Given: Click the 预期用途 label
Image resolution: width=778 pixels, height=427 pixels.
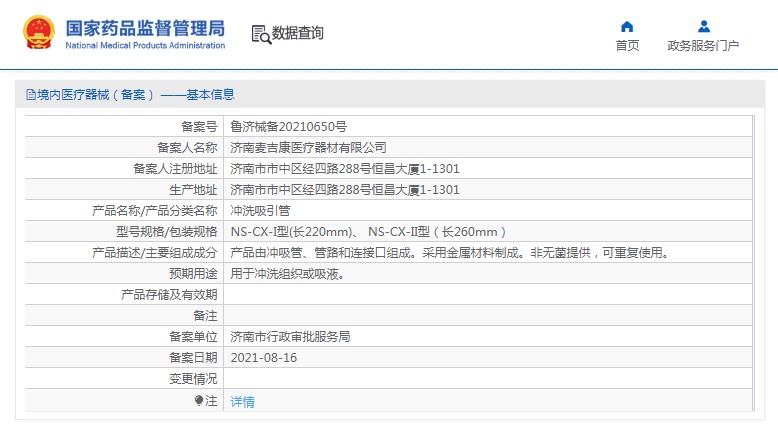Looking at the screenshot, I should [193, 274].
